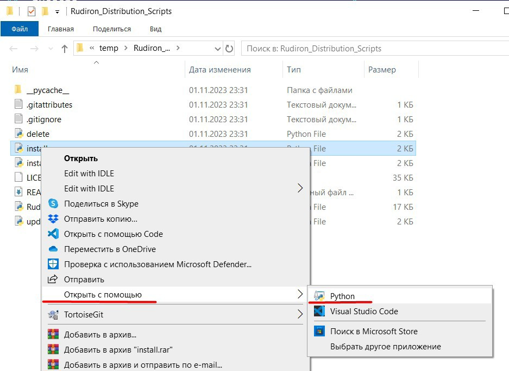Select the .gitignore file icon
The image size is (509, 371).
pos(19,119)
